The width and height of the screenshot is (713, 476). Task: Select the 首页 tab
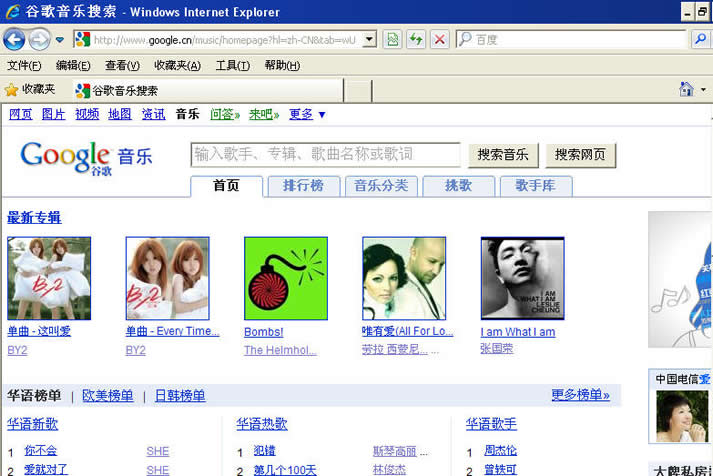(226, 186)
